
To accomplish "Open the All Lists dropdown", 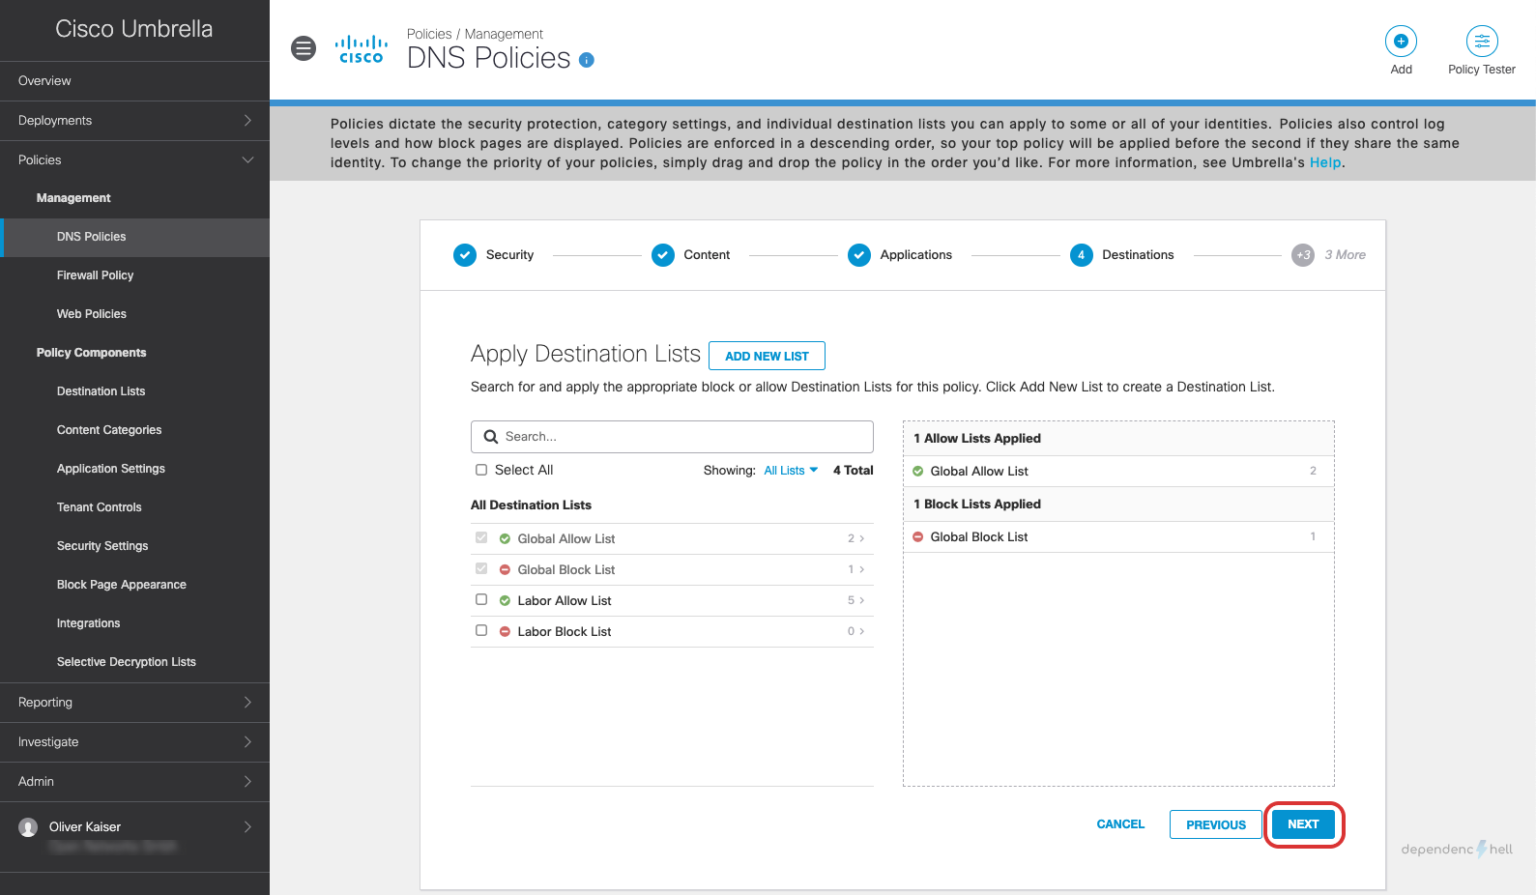I will pyautogui.click(x=790, y=469).
